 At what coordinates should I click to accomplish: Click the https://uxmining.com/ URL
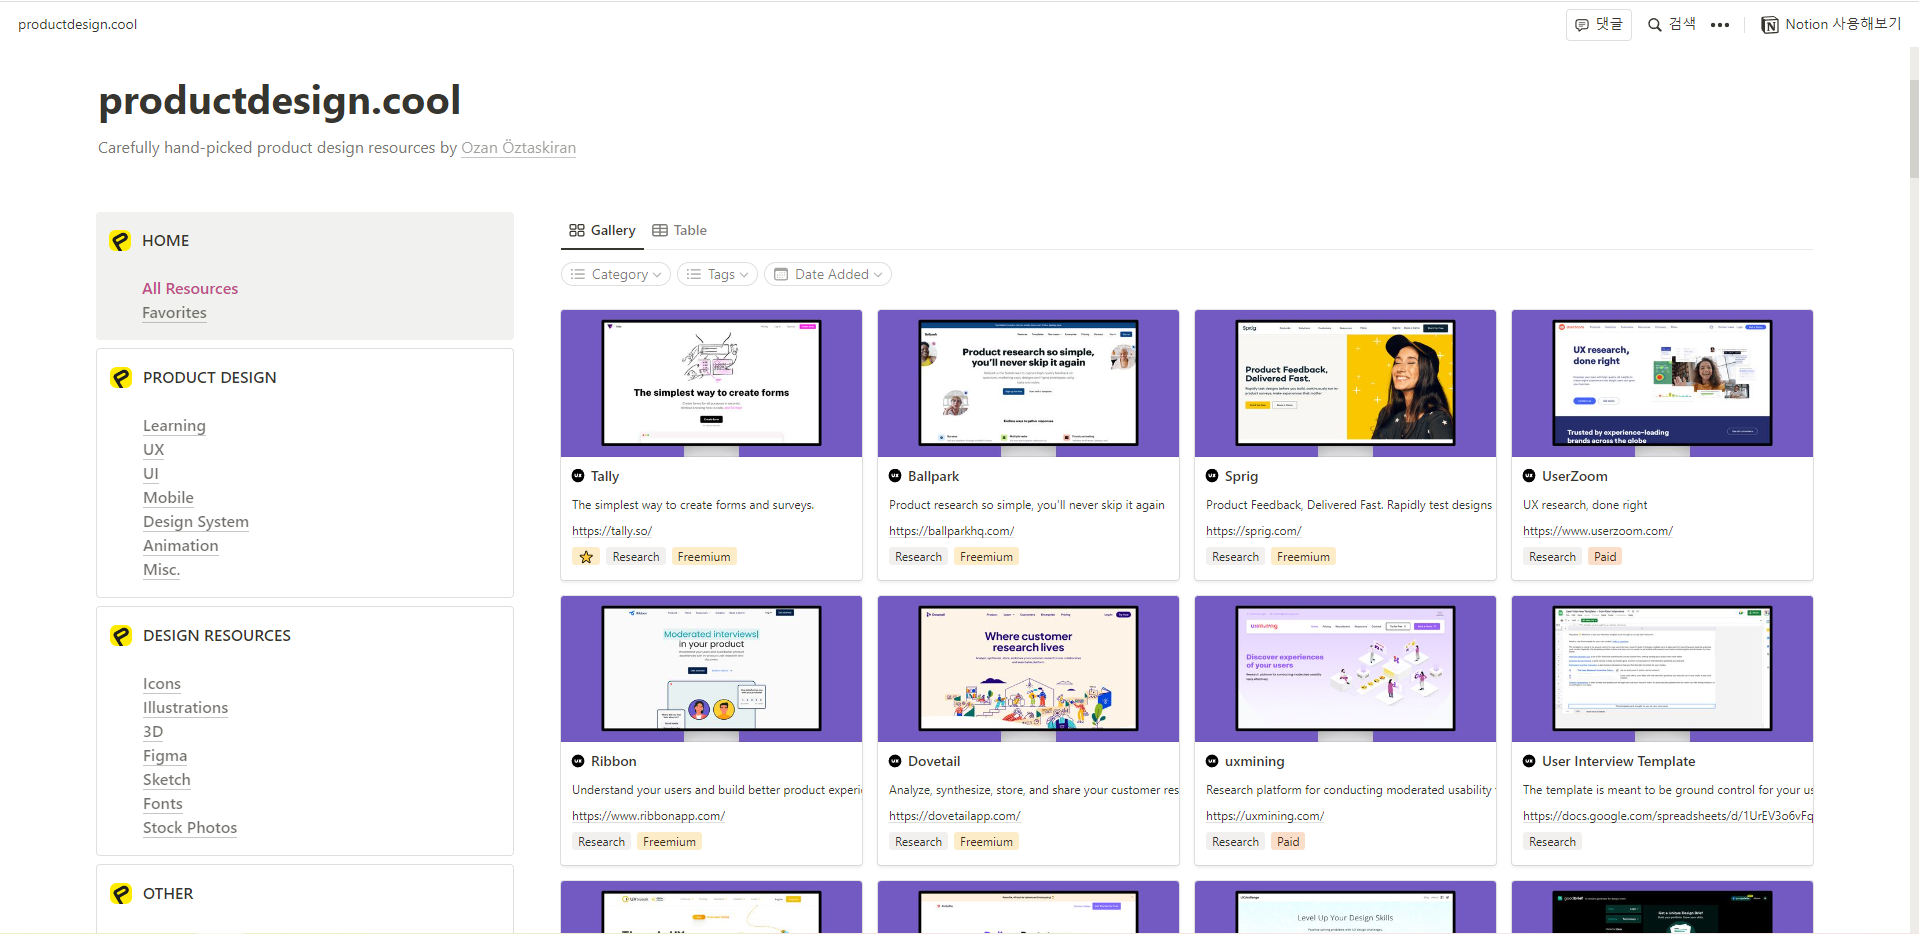(x=1264, y=816)
